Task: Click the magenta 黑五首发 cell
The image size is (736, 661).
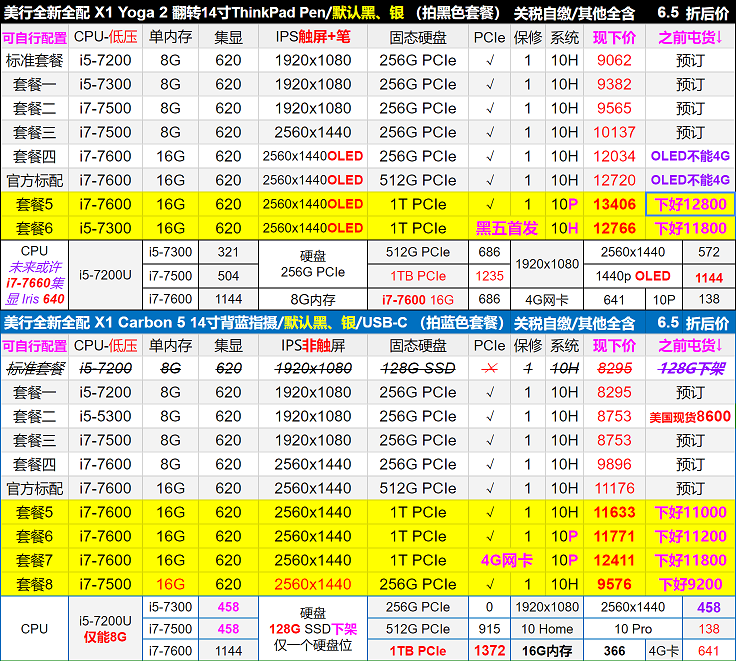Action: tap(506, 228)
